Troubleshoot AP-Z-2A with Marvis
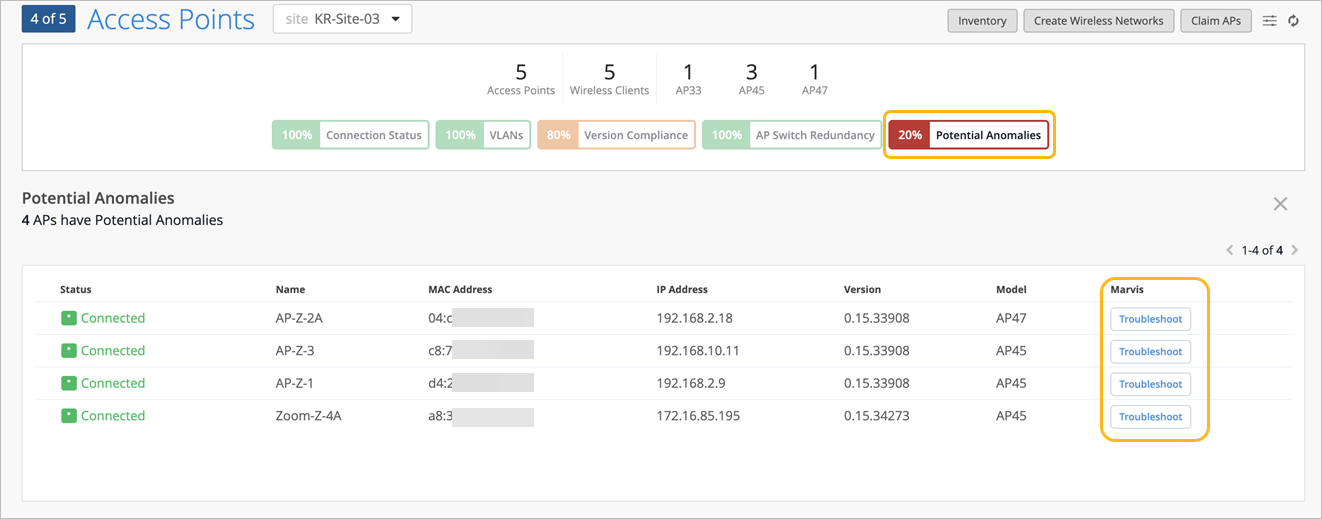The width and height of the screenshot is (1322, 519). click(x=1150, y=319)
